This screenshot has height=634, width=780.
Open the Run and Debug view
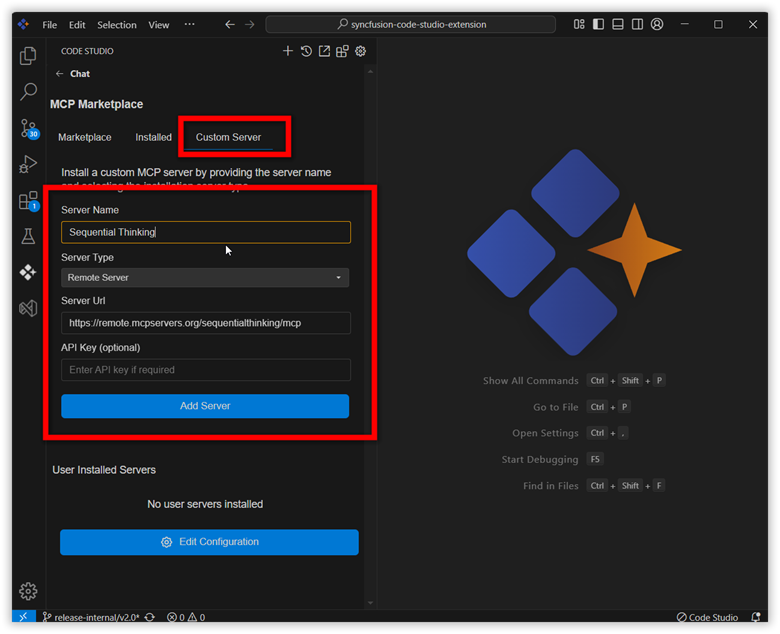(x=28, y=164)
